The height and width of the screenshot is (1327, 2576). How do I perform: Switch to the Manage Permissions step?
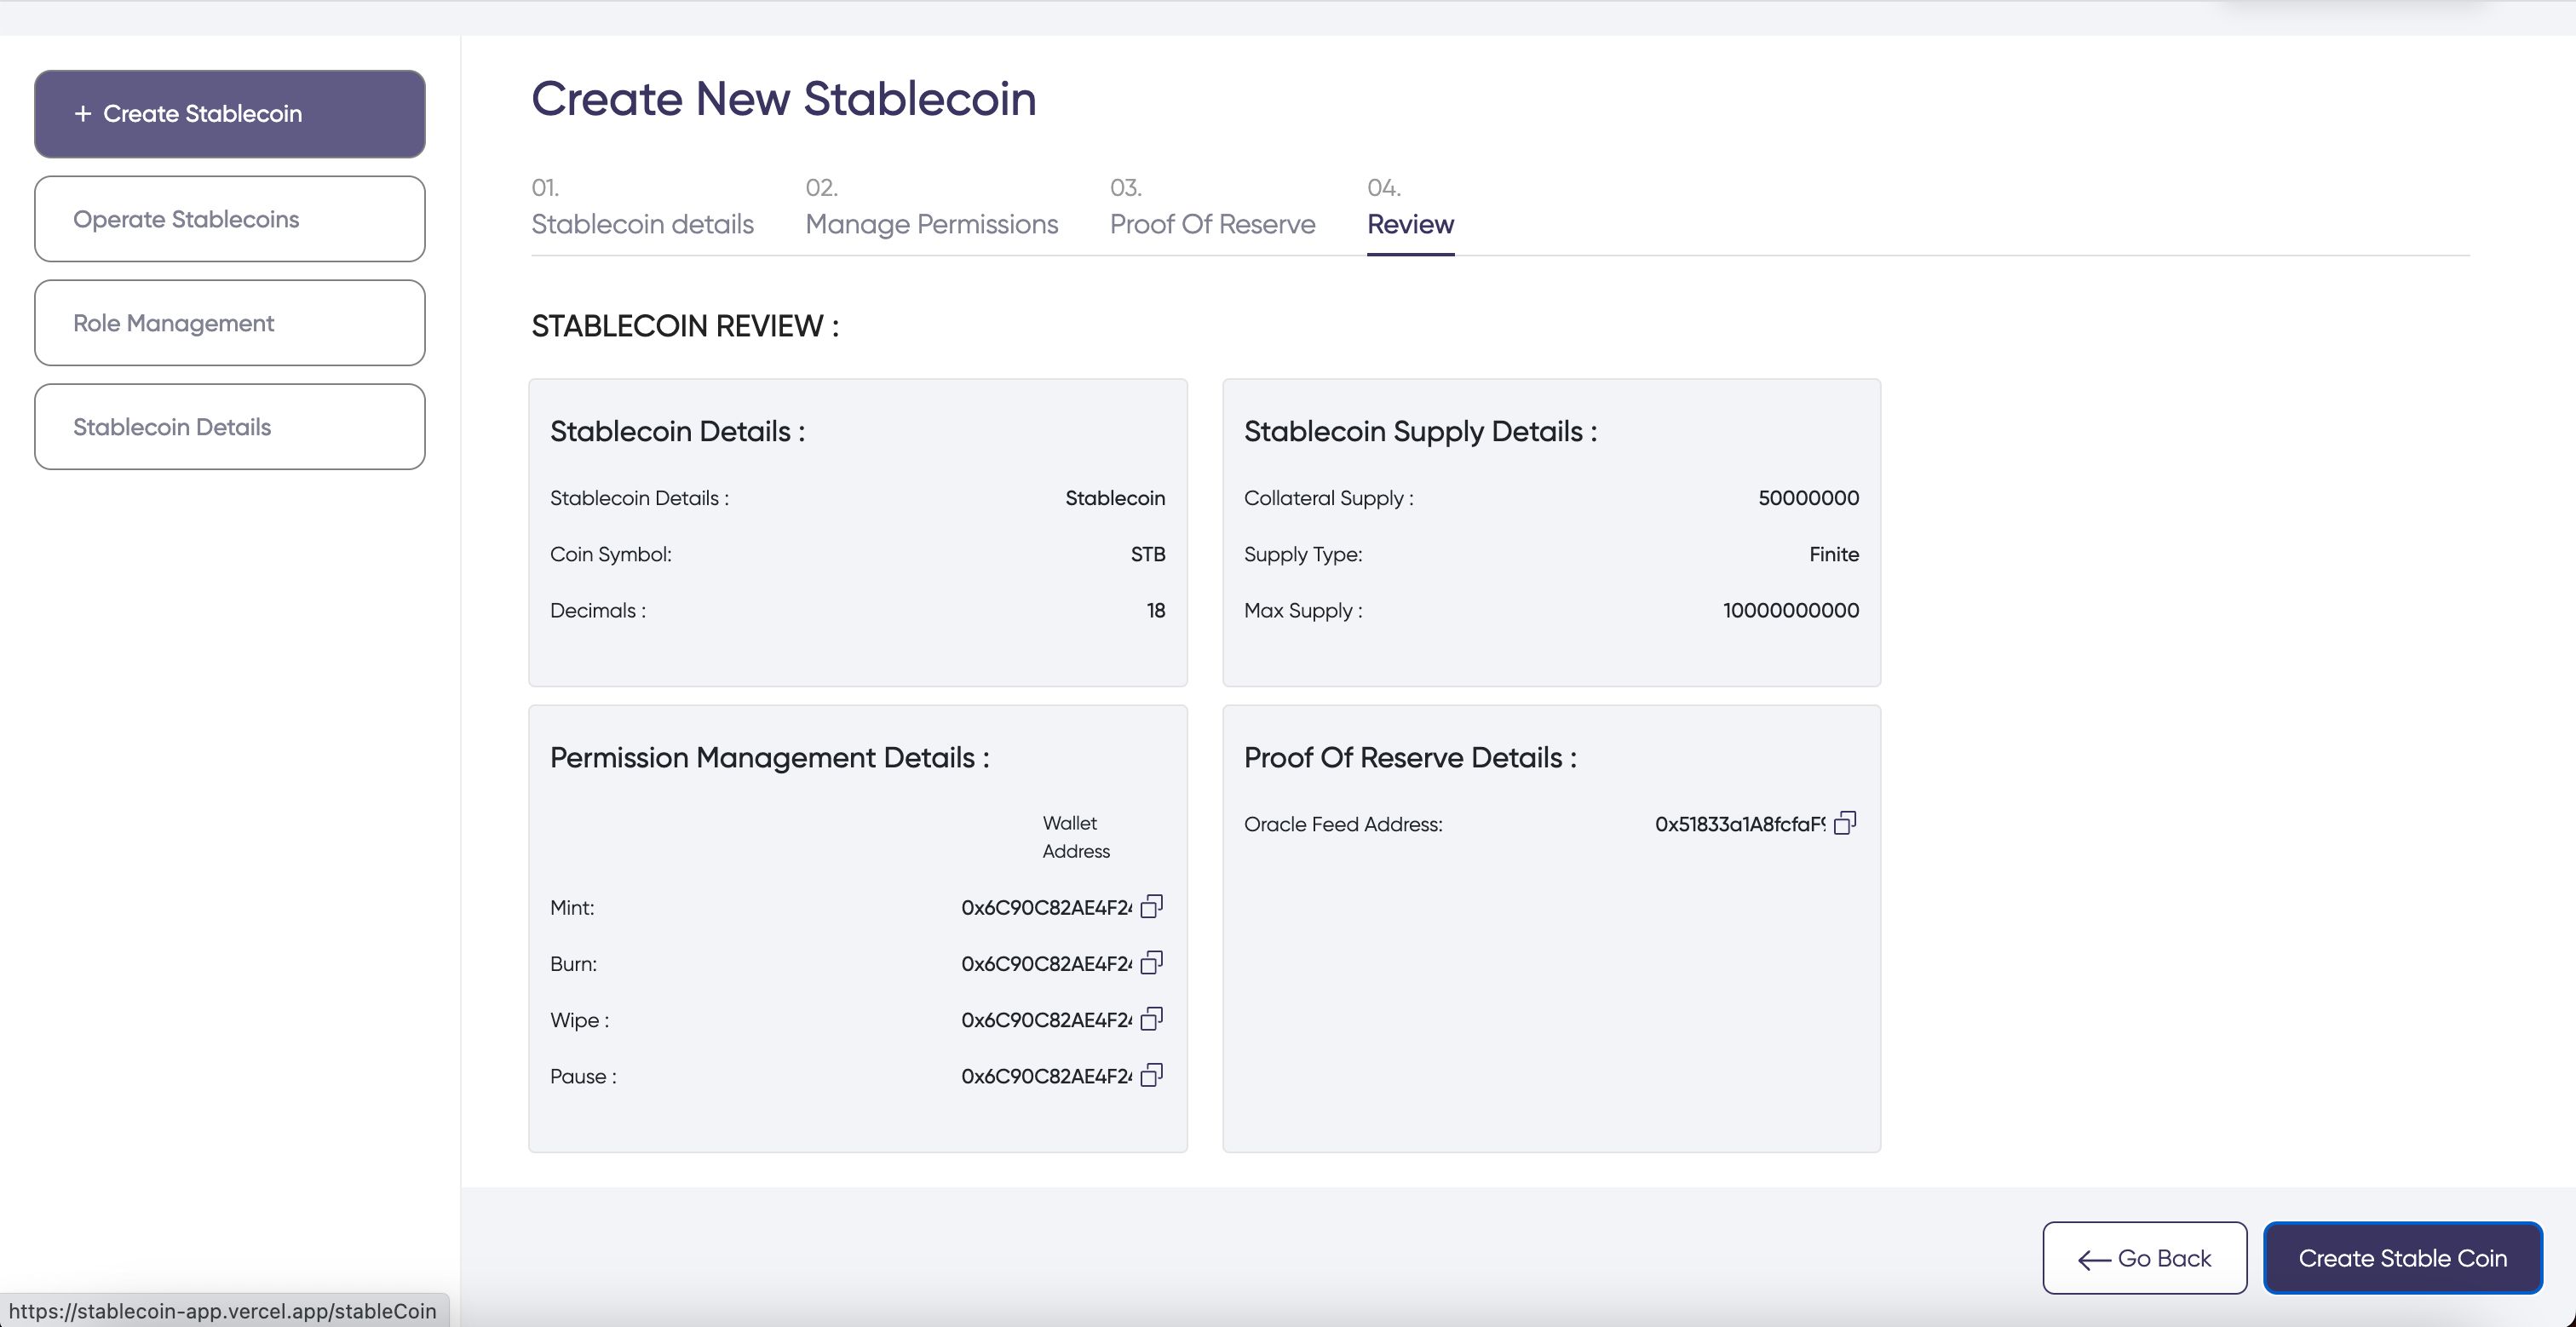point(931,207)
